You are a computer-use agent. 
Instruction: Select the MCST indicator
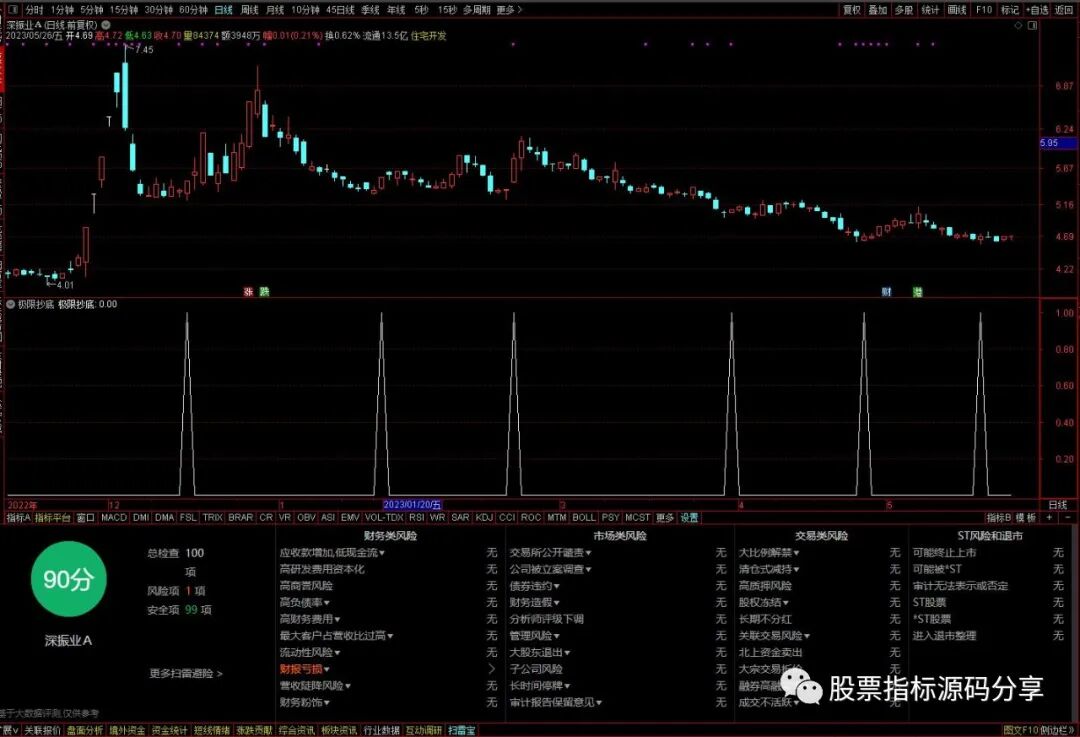(x=637, y=517)
